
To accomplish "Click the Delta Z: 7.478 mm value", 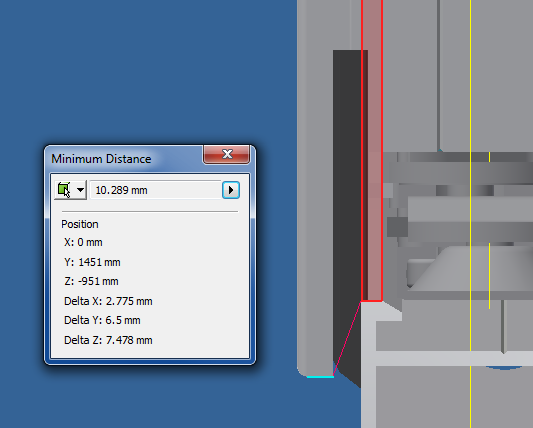I will point(108,340).
